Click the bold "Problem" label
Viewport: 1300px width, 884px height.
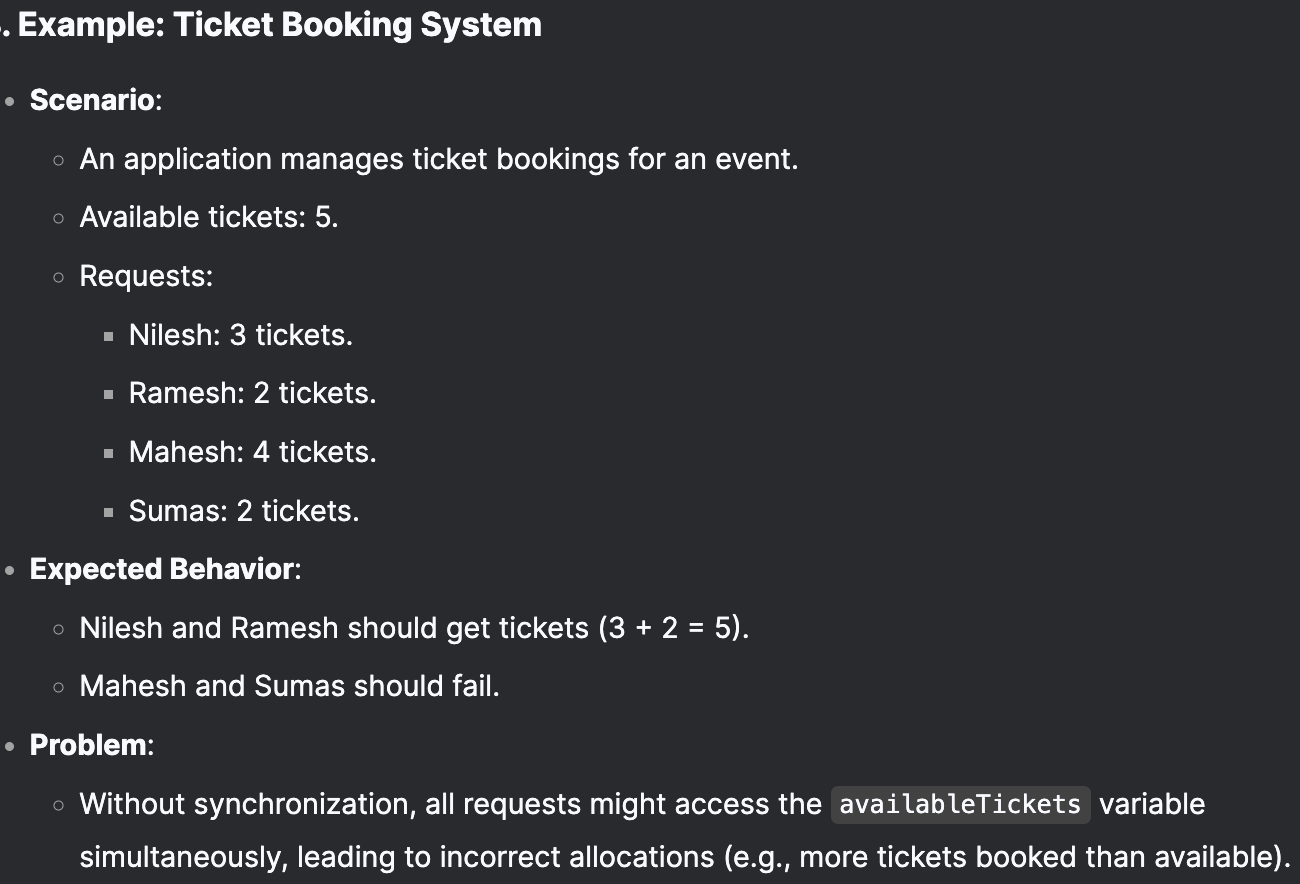pos(88,745)
